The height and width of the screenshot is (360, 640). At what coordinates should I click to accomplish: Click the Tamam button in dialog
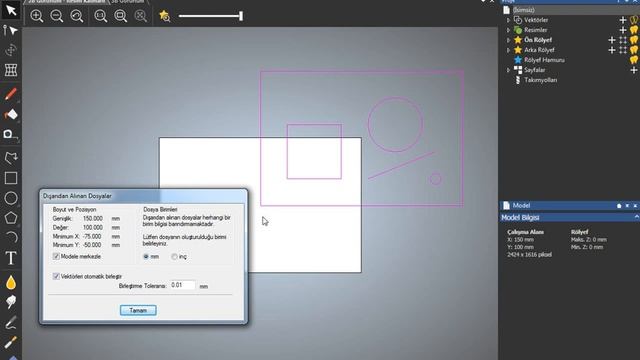pyautogui.click(x=138, y=310)
